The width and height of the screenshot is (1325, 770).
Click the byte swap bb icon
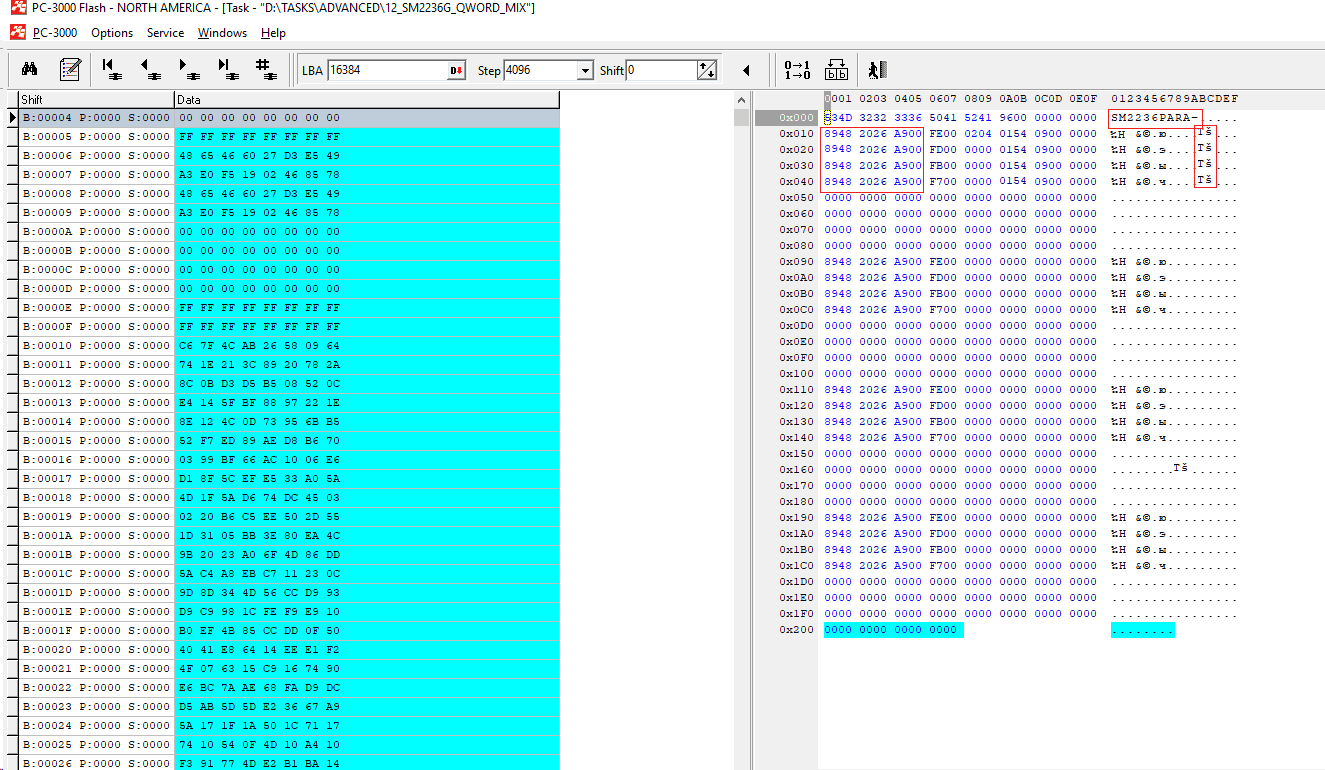pyautogui.click(x=836, y=70)
